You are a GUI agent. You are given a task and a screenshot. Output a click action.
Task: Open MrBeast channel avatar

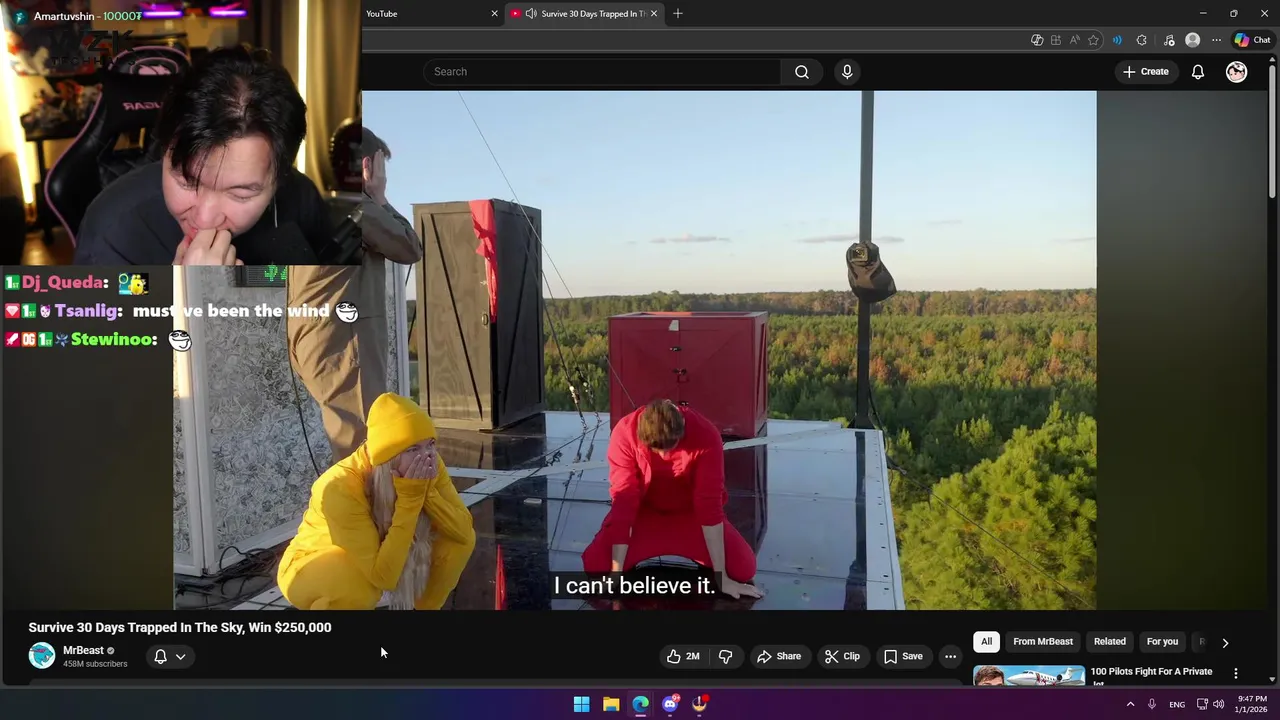42,656
